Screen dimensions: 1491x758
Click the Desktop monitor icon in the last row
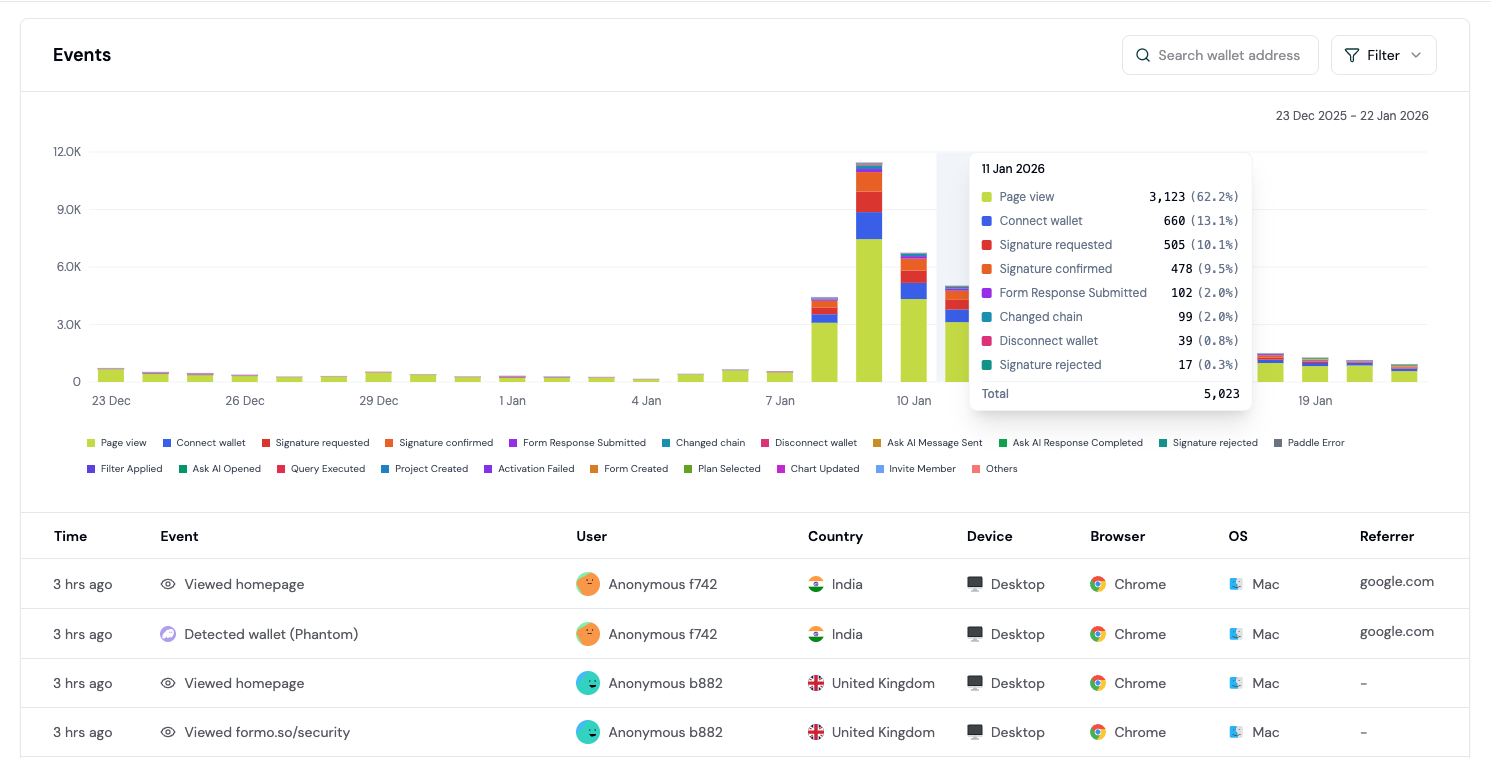click(974, 732)
